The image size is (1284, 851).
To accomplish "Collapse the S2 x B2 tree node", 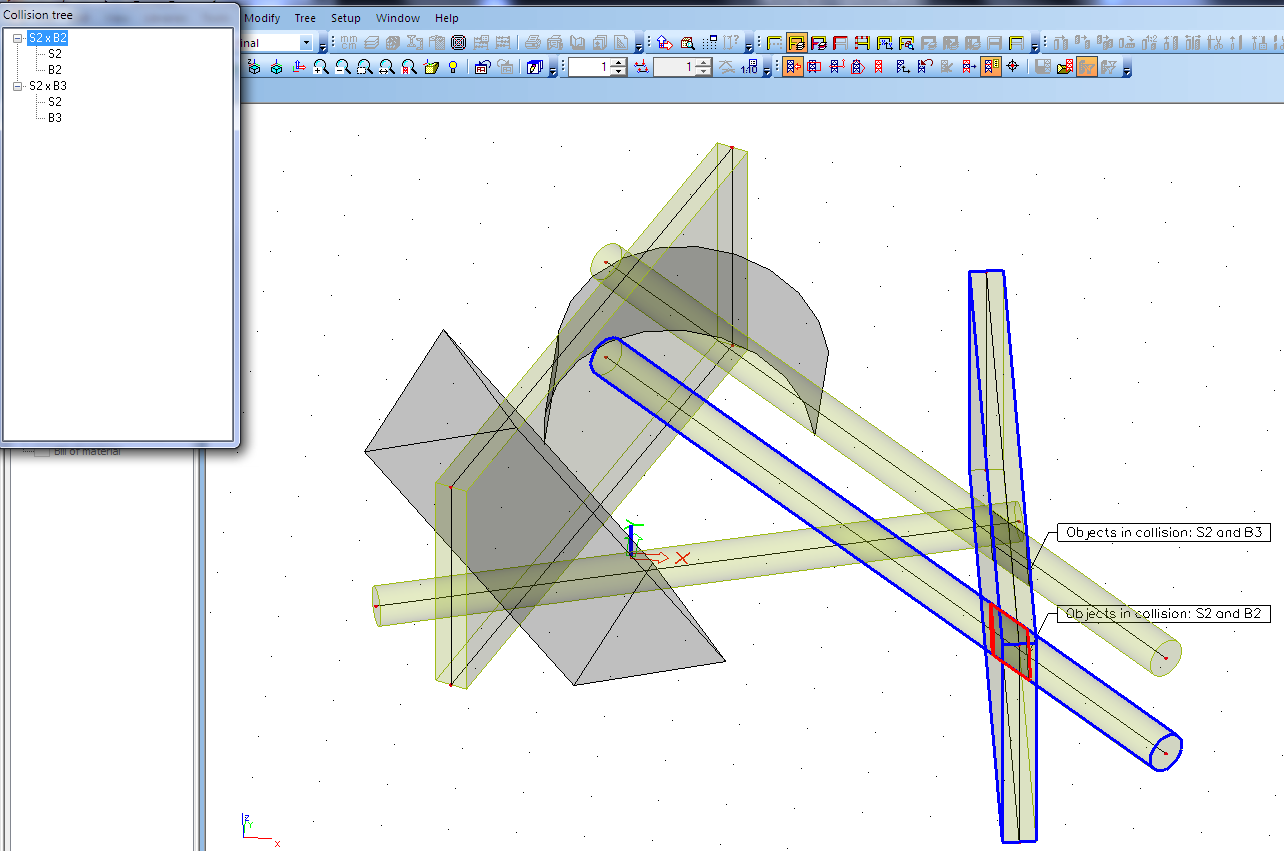I will 18,38.
